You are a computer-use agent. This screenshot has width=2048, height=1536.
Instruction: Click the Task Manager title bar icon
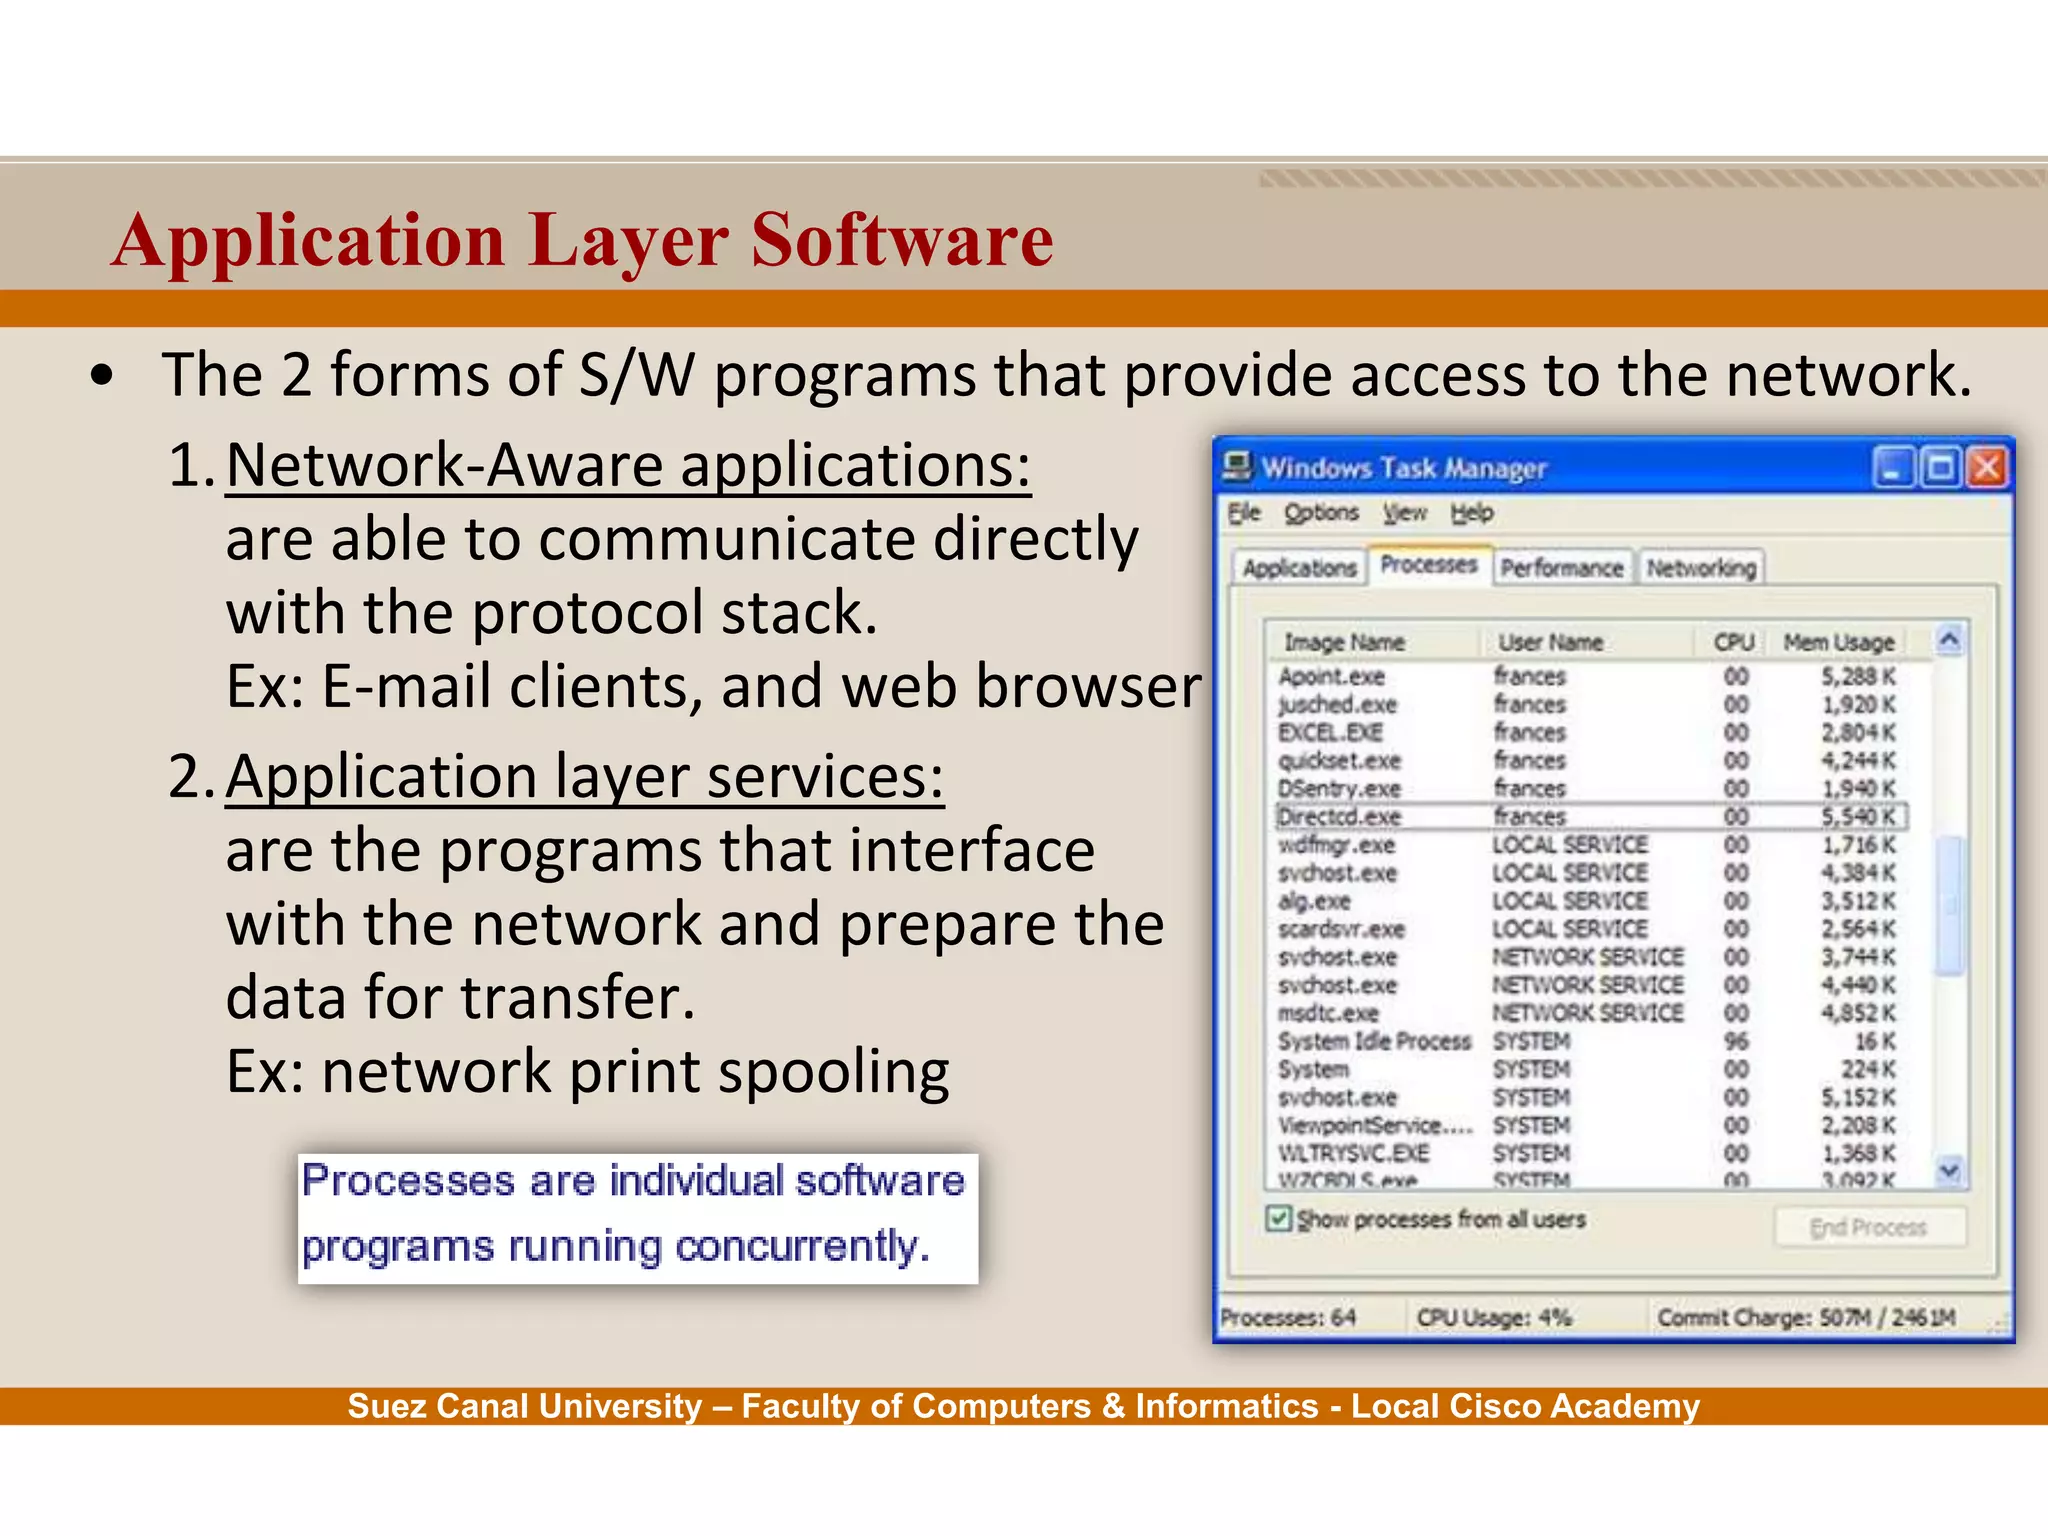tap(1238, 467)
